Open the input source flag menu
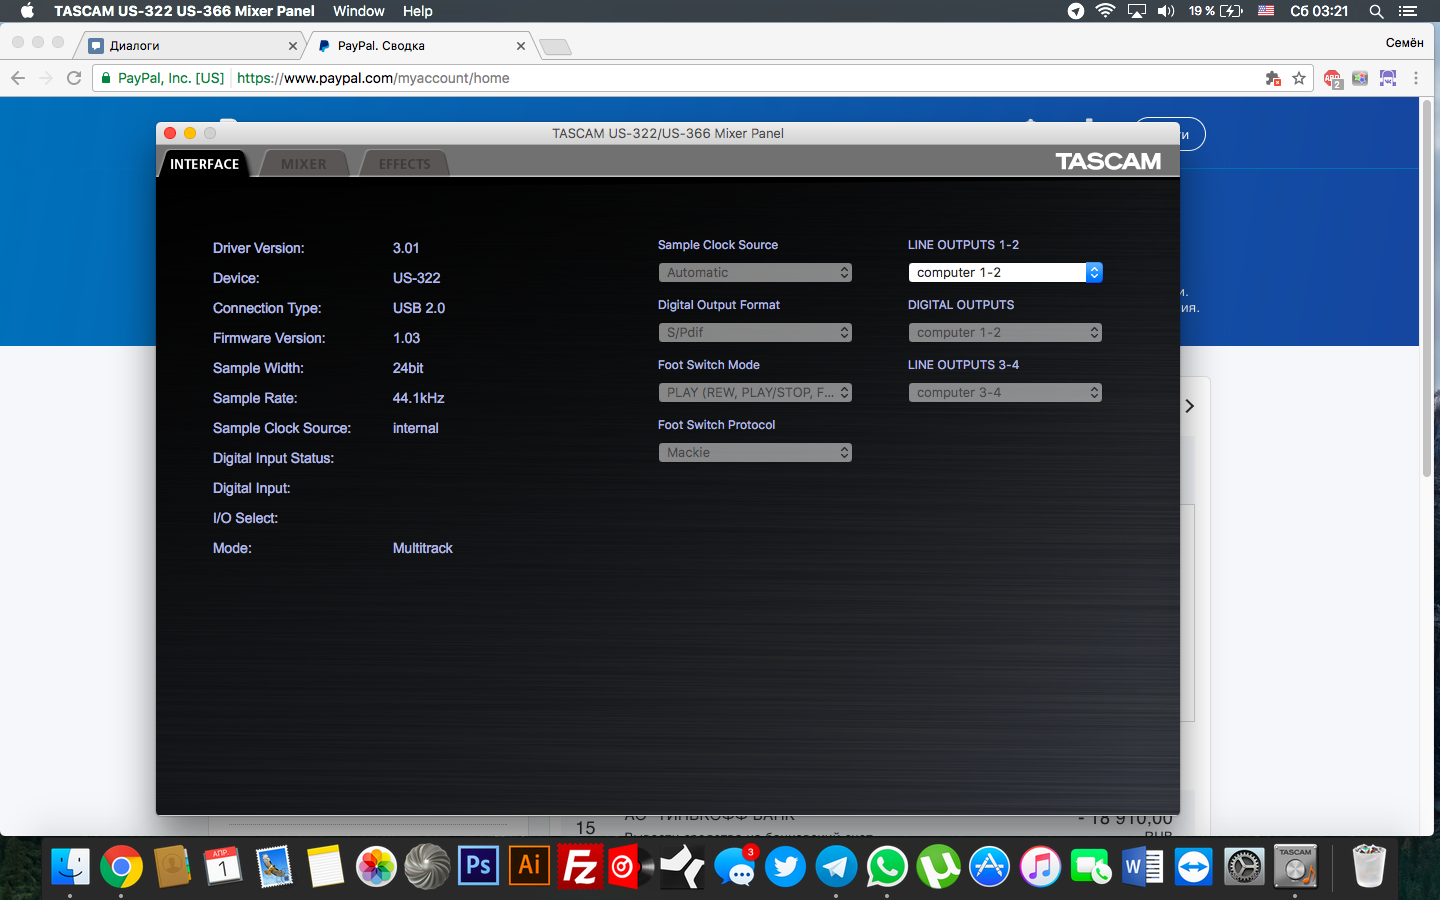Screen dimensions: 1440x900 (x=1266, y=11)
